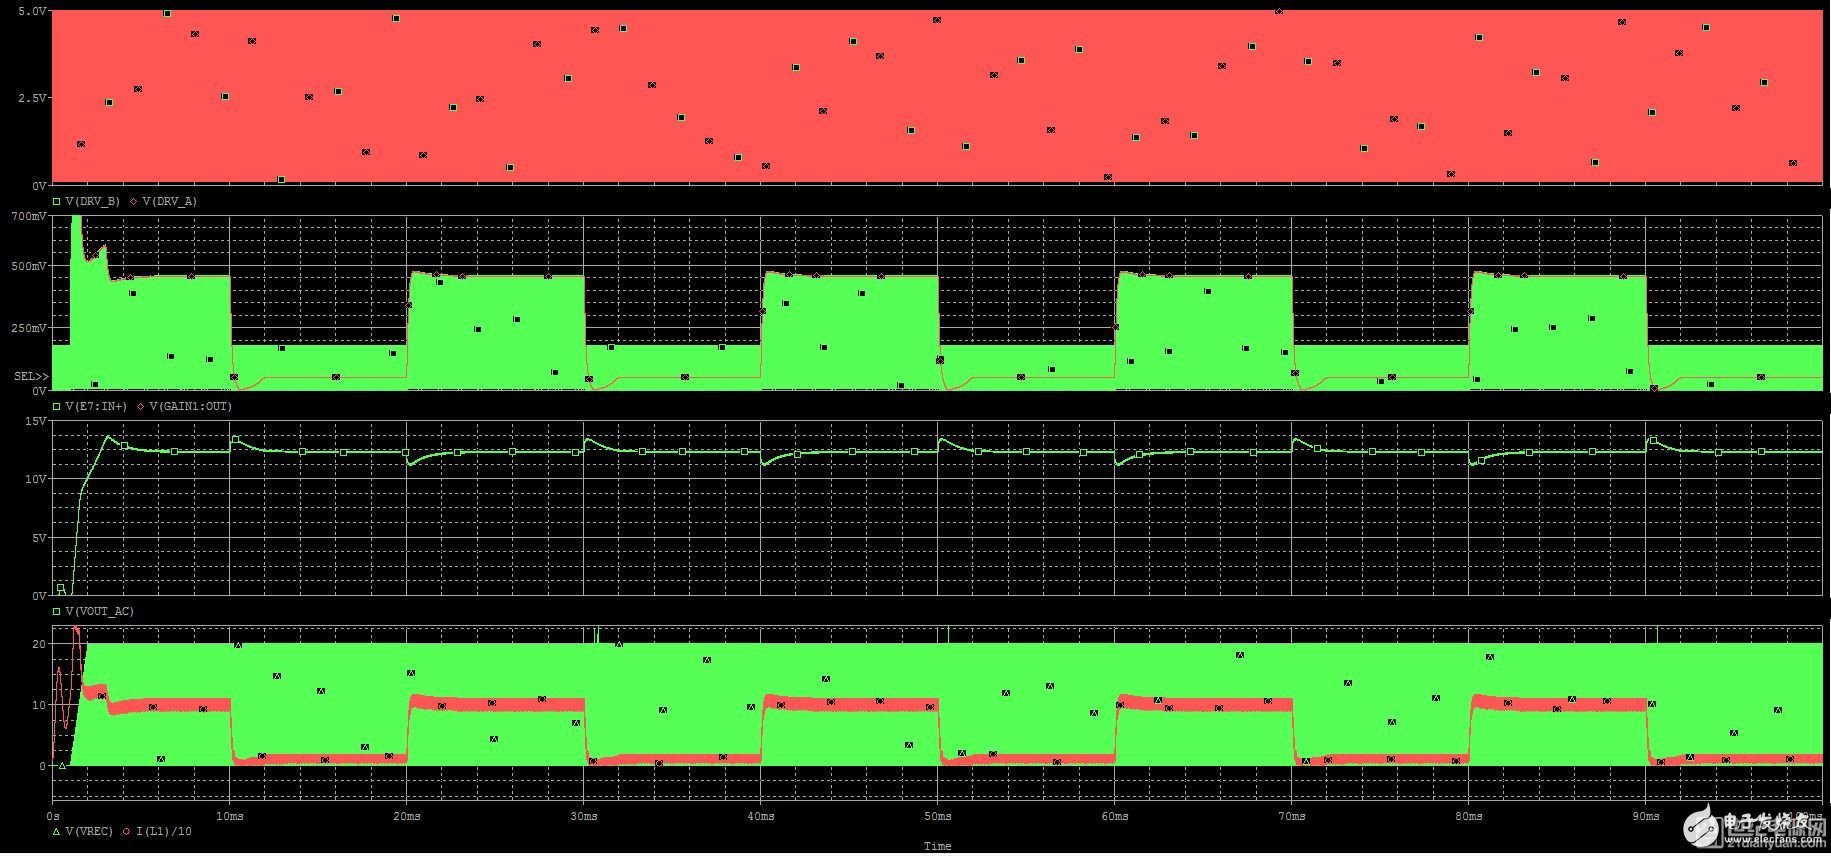Click the 10V y-axis label
Screen dimensions: 1831x856
click(36, 480)
